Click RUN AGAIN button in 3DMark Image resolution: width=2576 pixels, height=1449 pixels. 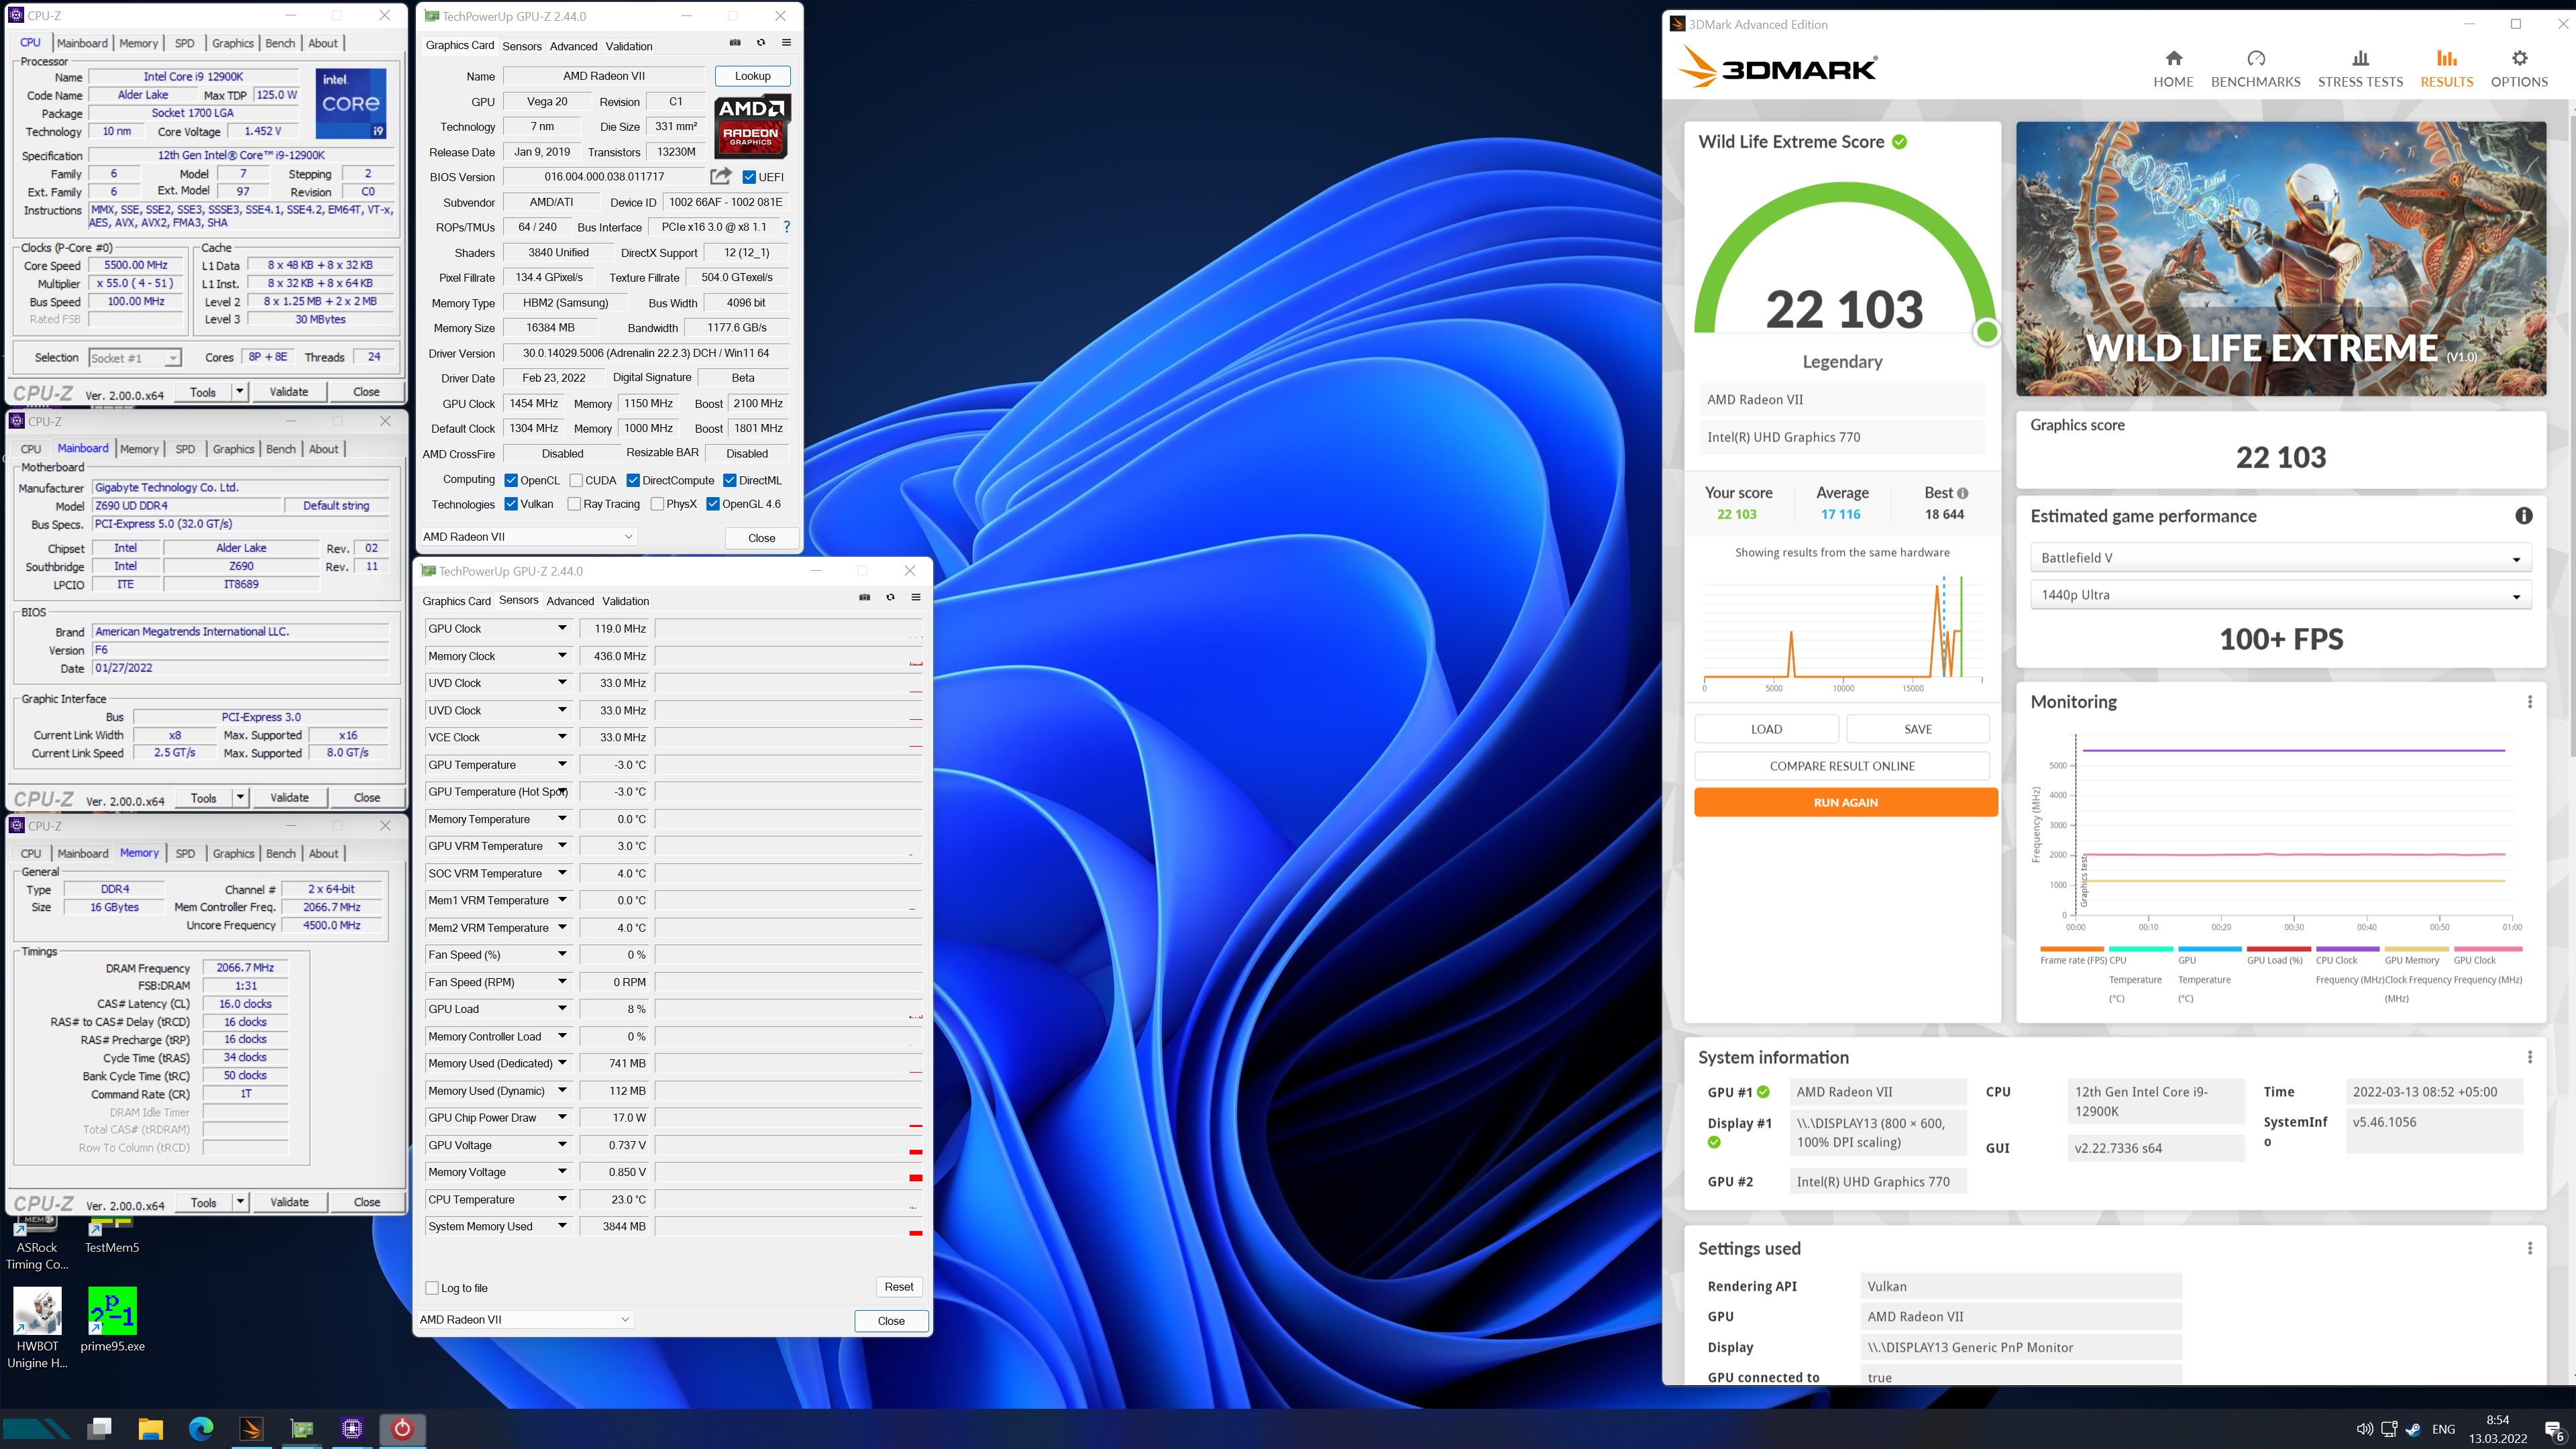pyautogui.click(x=1845, y=802)
